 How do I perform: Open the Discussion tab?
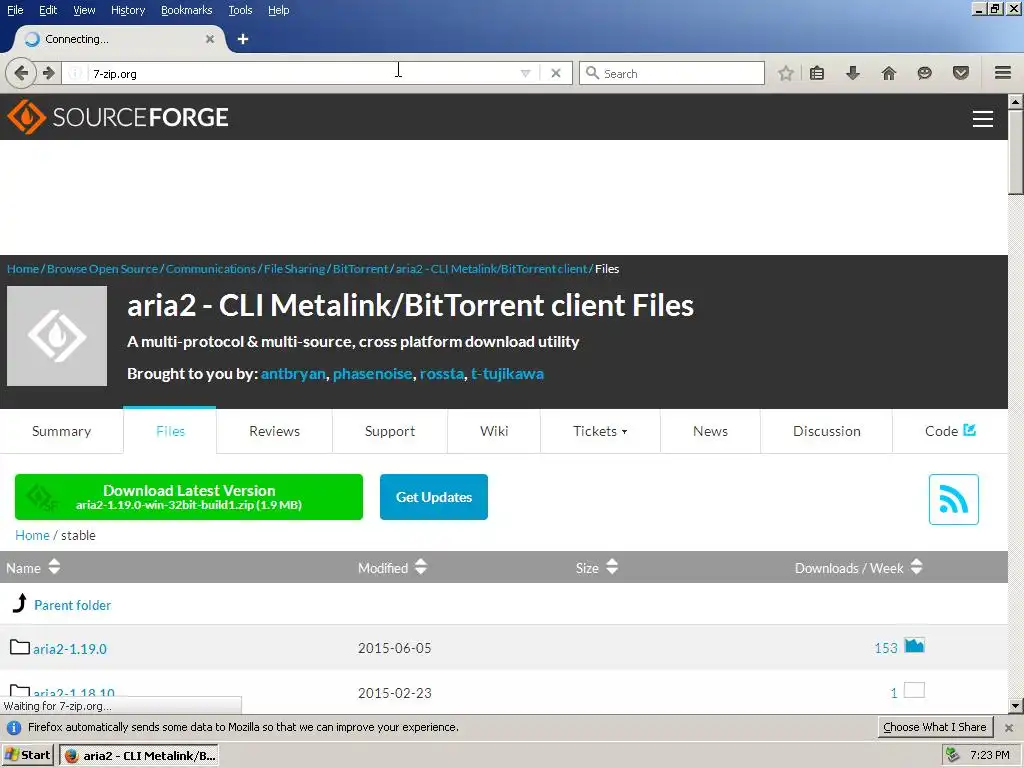pos(827,431)
